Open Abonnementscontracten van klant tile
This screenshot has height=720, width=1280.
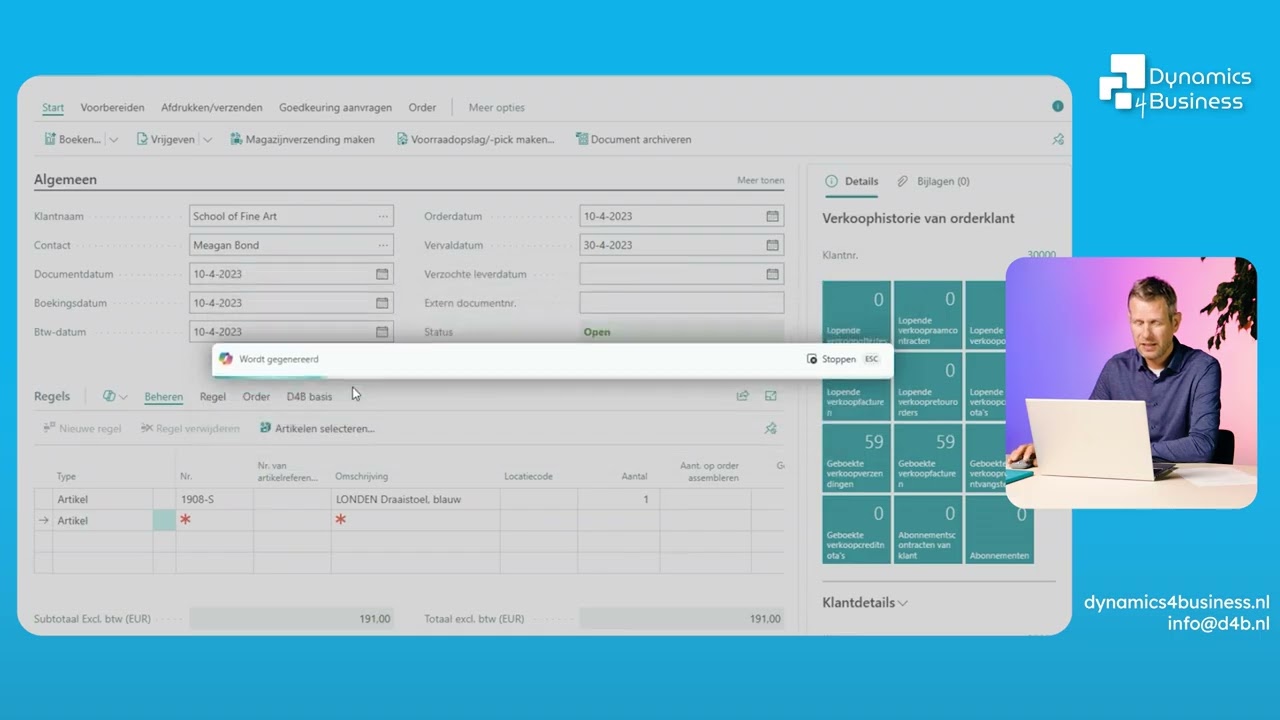pos(928,530)
